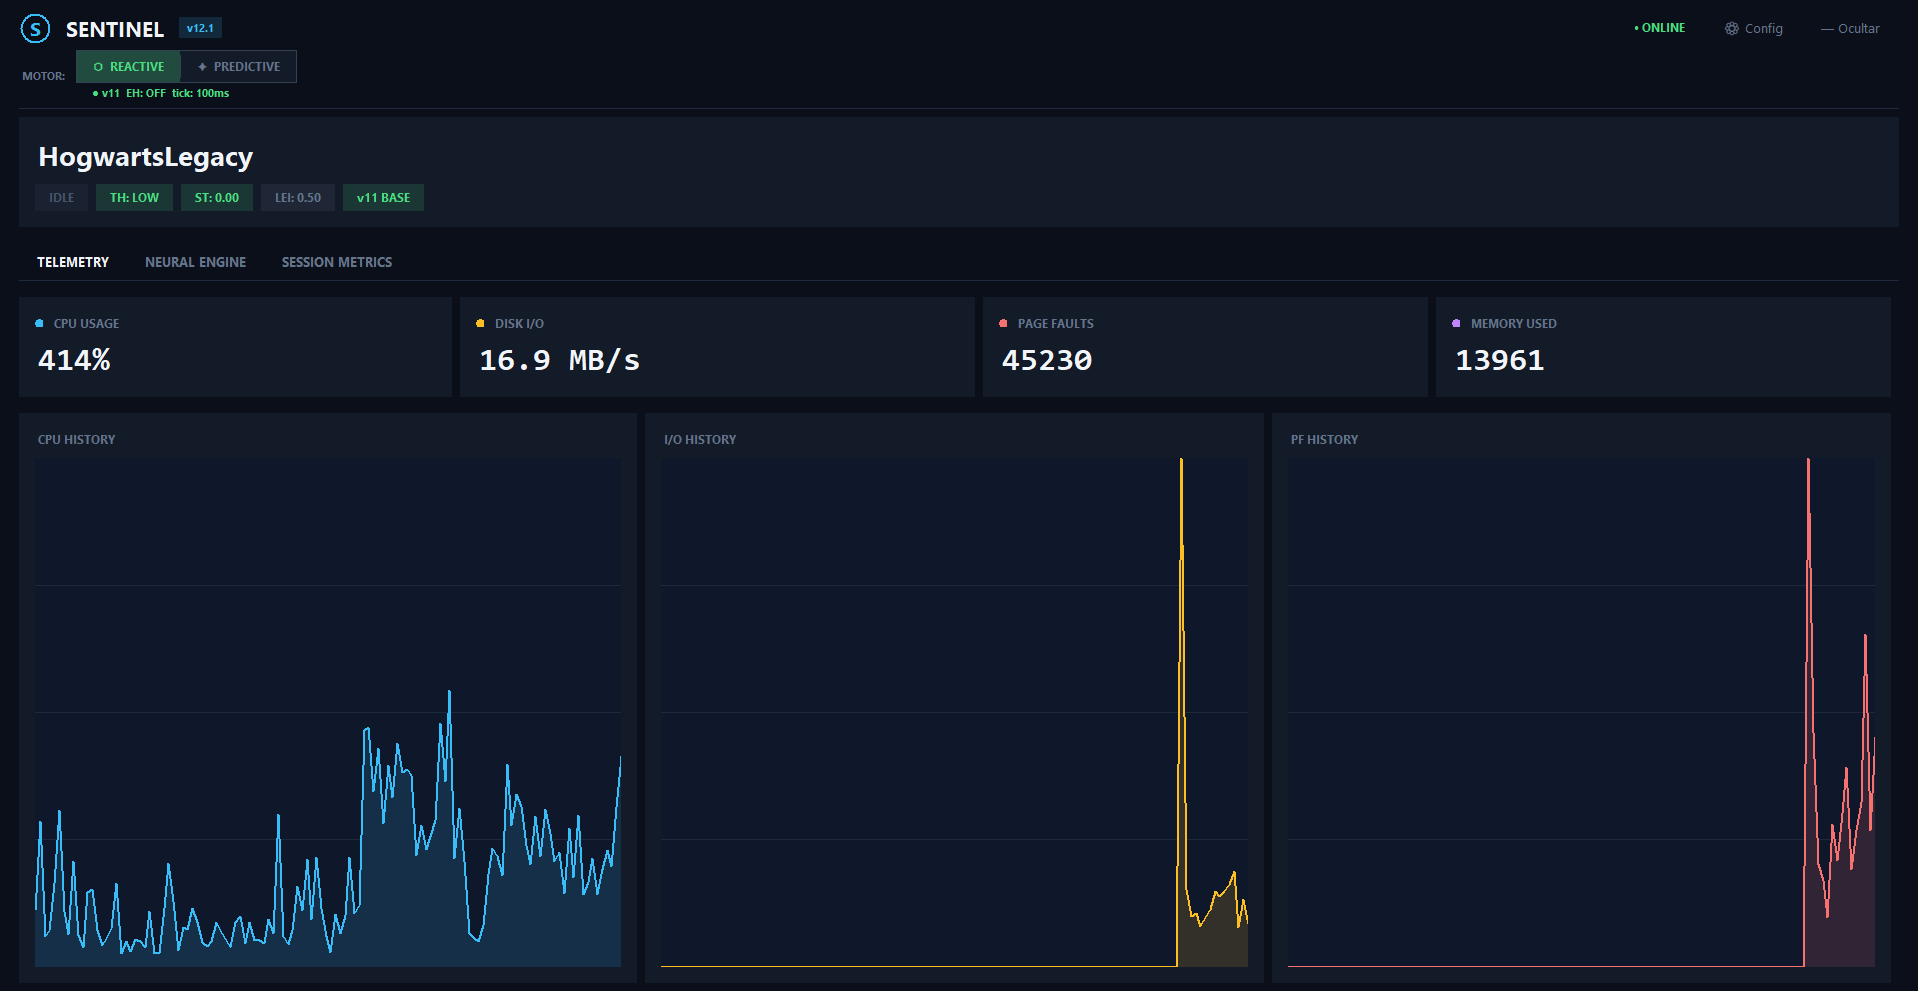The width and height of the screenshot is (1918, 991).
Task: Click the IDLE status badge
Action: point(62,198)
